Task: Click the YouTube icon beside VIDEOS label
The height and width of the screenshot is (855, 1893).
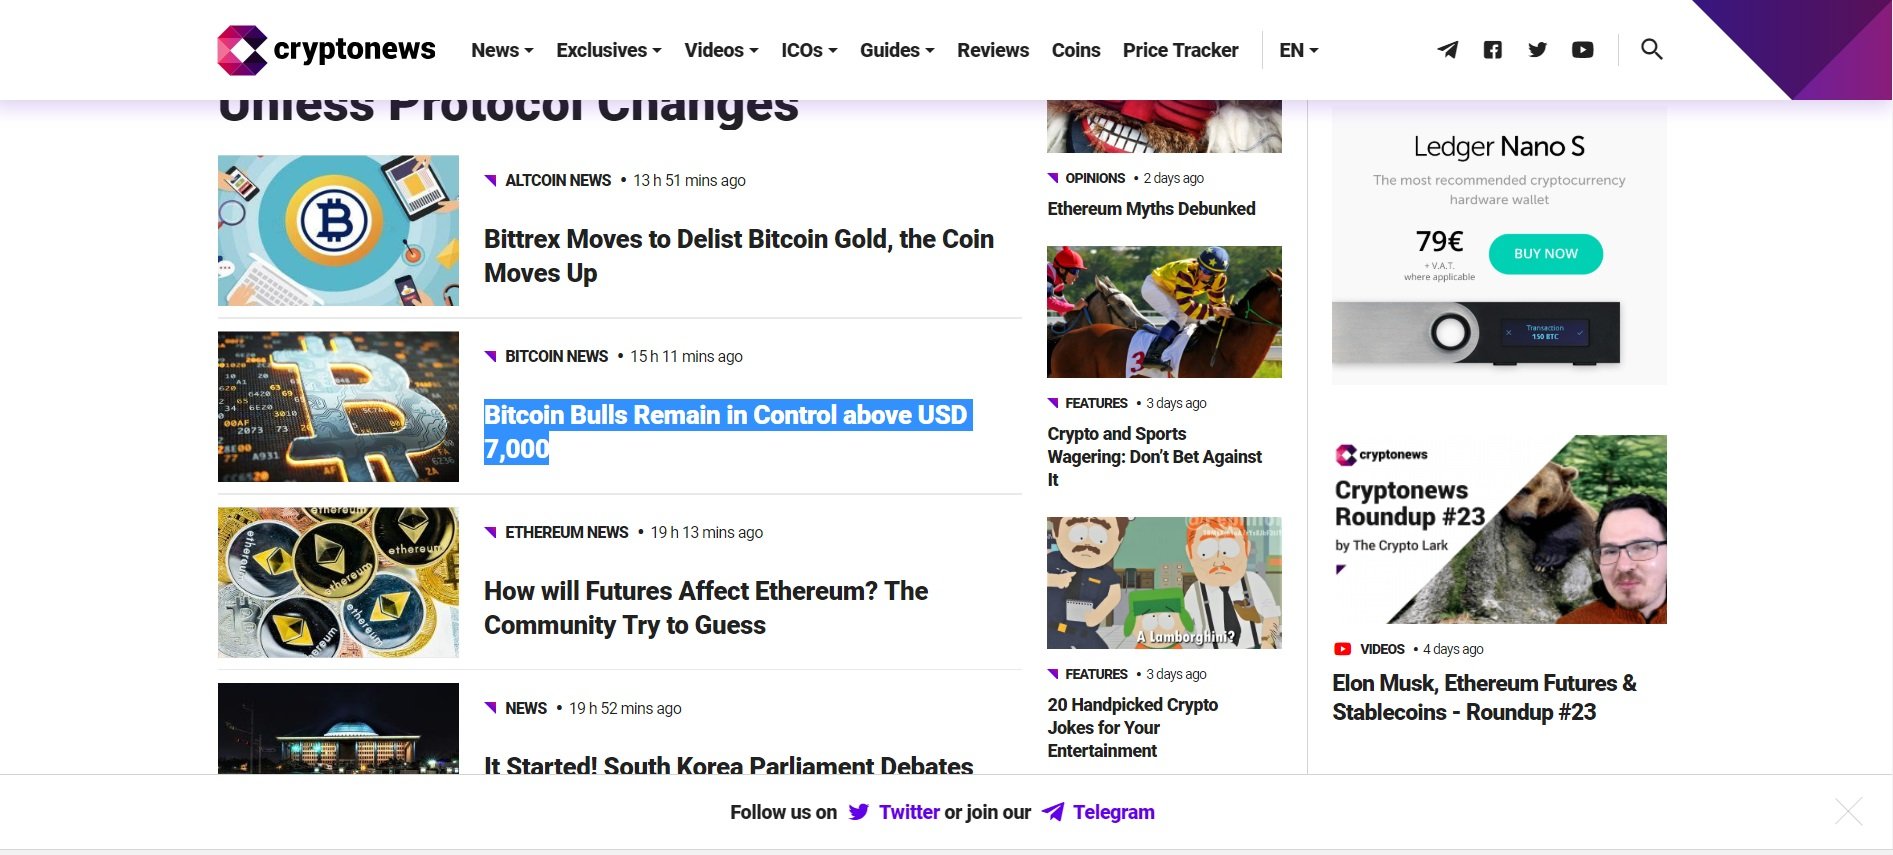Action: click(1342, 649)
